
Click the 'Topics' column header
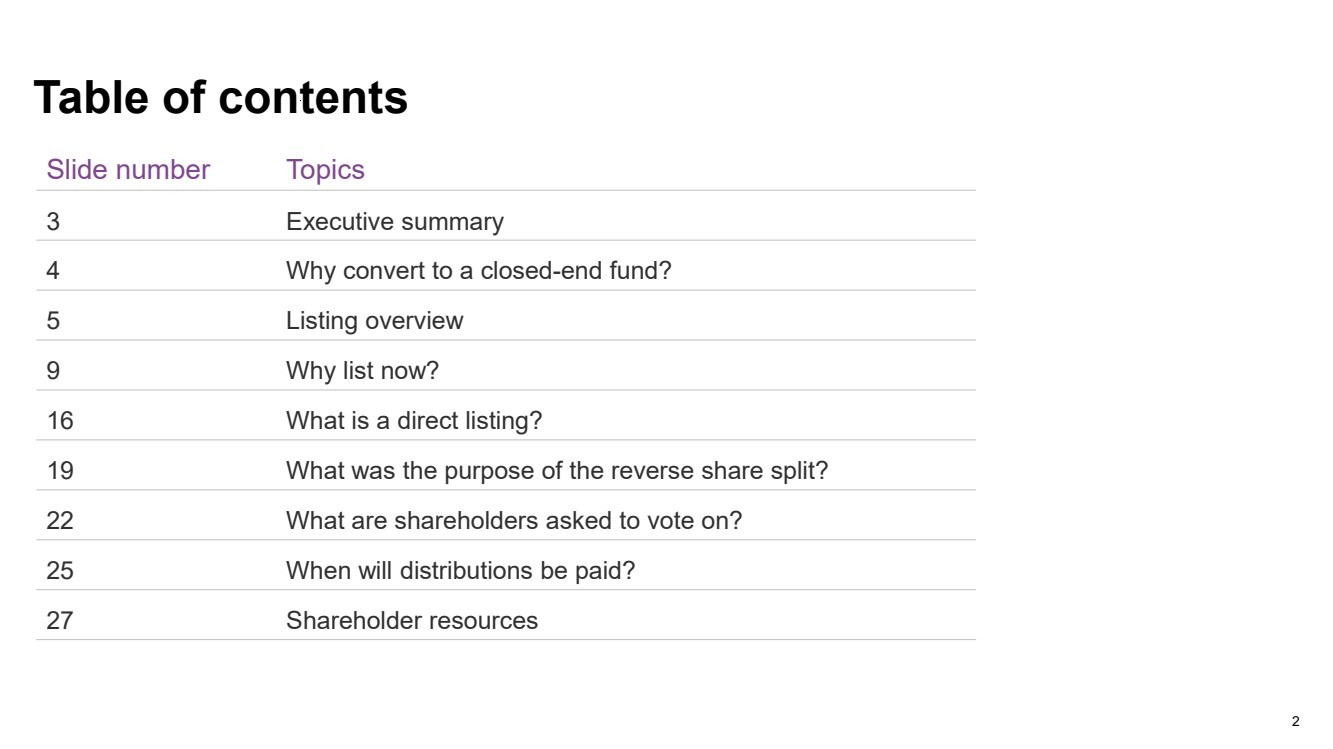[325, 171]
